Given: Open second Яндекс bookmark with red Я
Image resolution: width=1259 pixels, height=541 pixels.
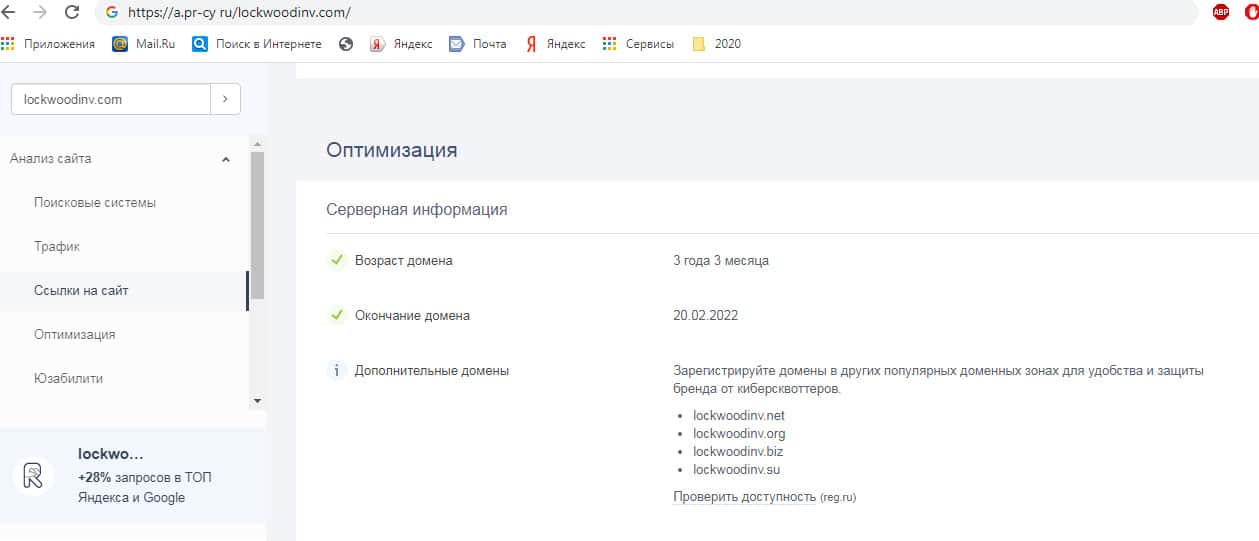Looking at the screenshot, I should tap(555, 44).
